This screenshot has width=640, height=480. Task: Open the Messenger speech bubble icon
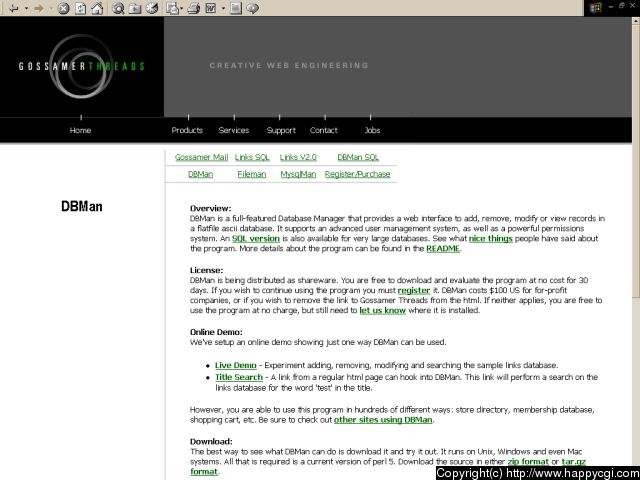coord(253,8)
